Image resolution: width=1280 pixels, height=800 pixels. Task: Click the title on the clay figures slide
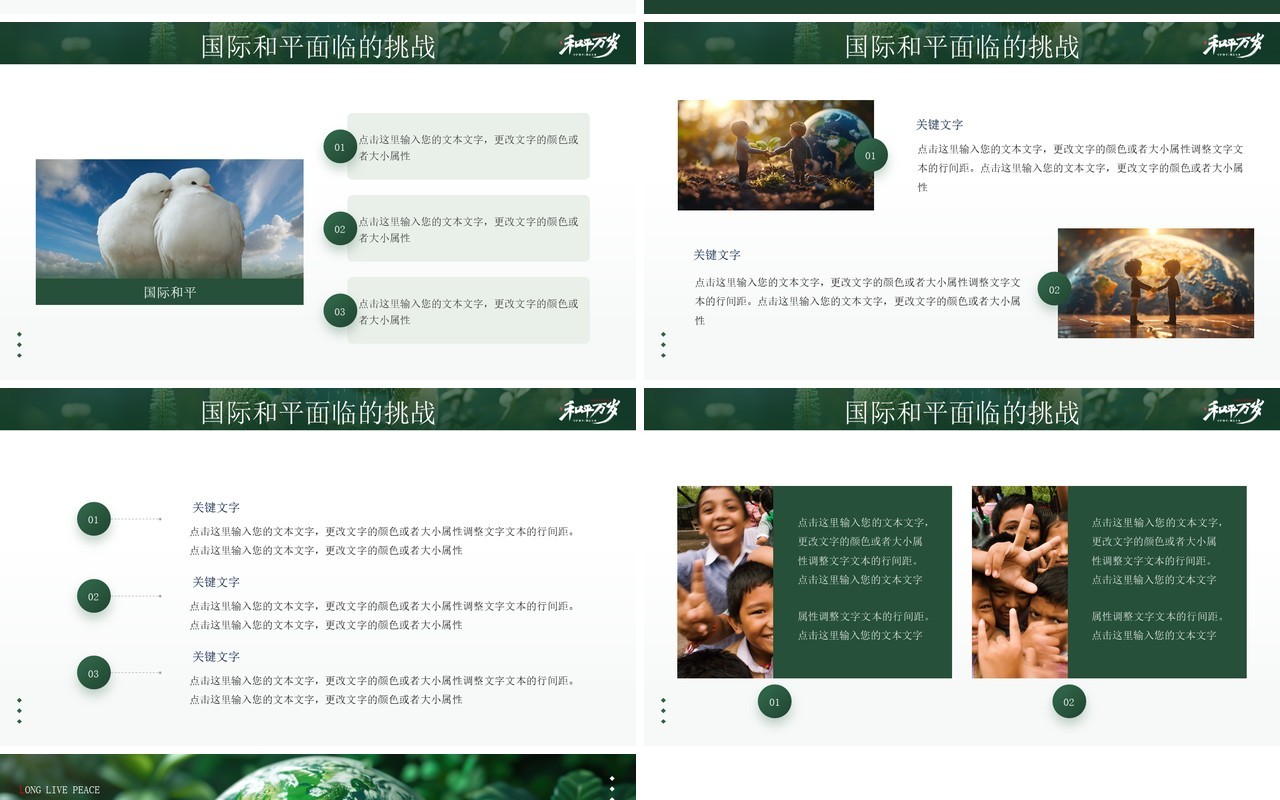[x=962, y=46]
